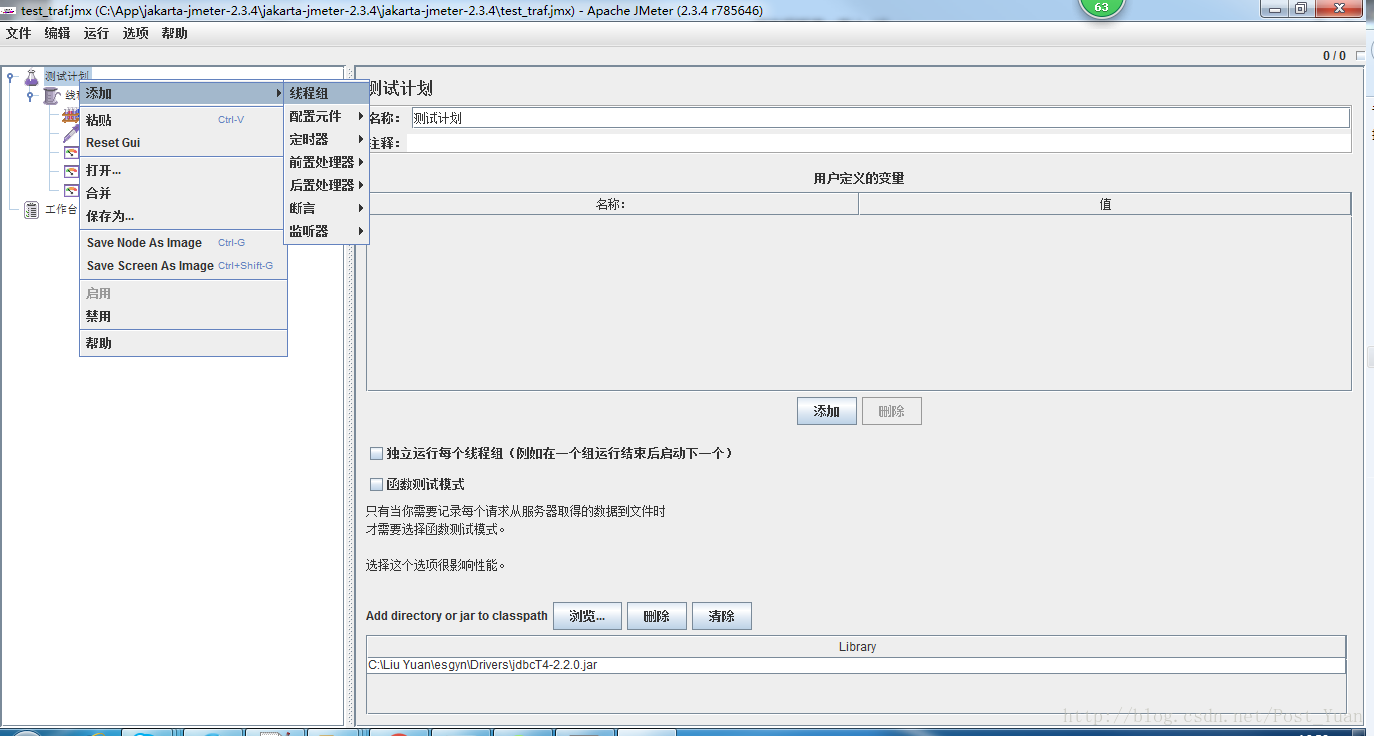Viewport: 1374px width, 736px height.
Task: Expand the 后置处理器 submenu
Action: point(326,185)
